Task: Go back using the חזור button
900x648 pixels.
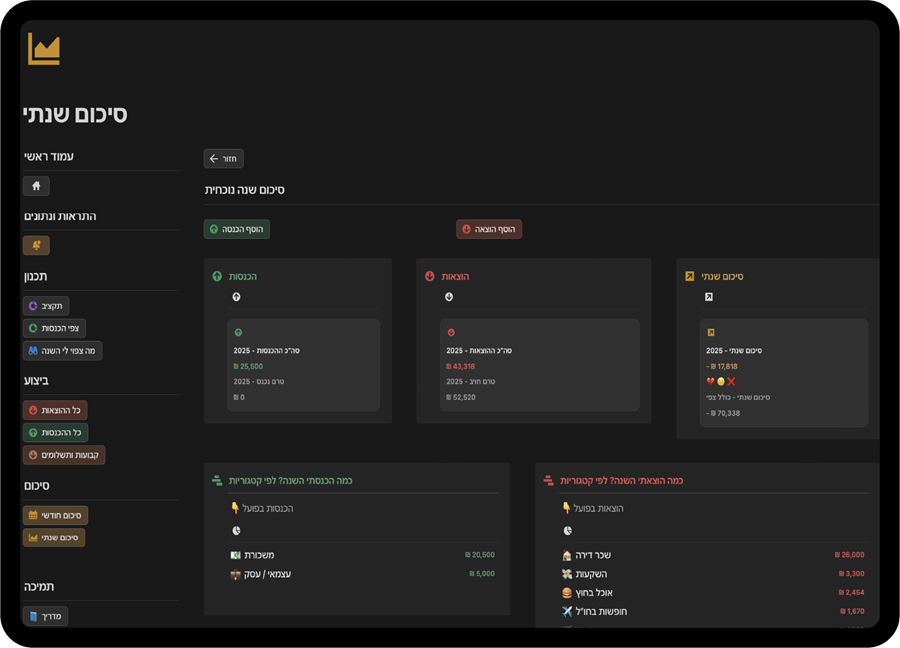Action: click(x=223, y=159)
